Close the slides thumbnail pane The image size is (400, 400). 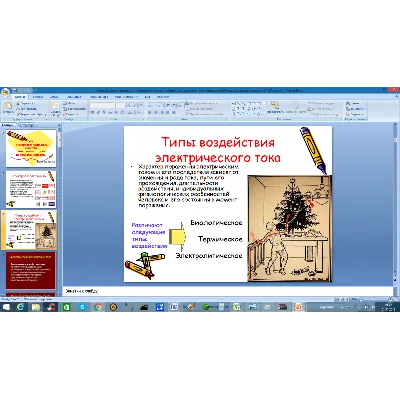[x=59, y=125]
